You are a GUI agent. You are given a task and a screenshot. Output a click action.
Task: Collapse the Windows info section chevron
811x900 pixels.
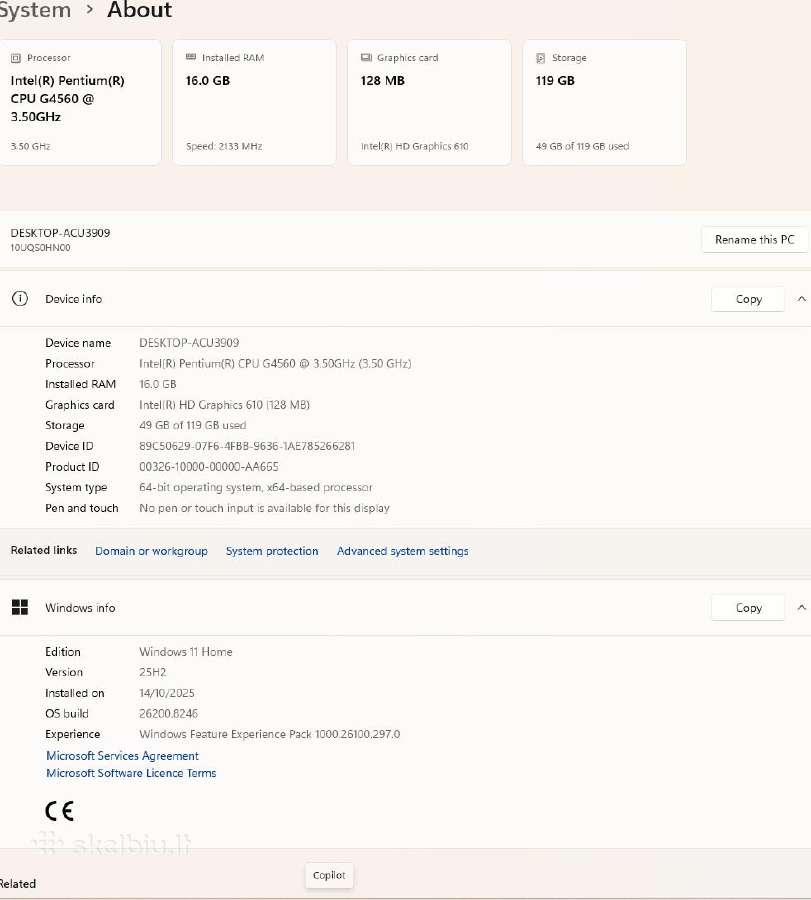click(x=801, y=607)
